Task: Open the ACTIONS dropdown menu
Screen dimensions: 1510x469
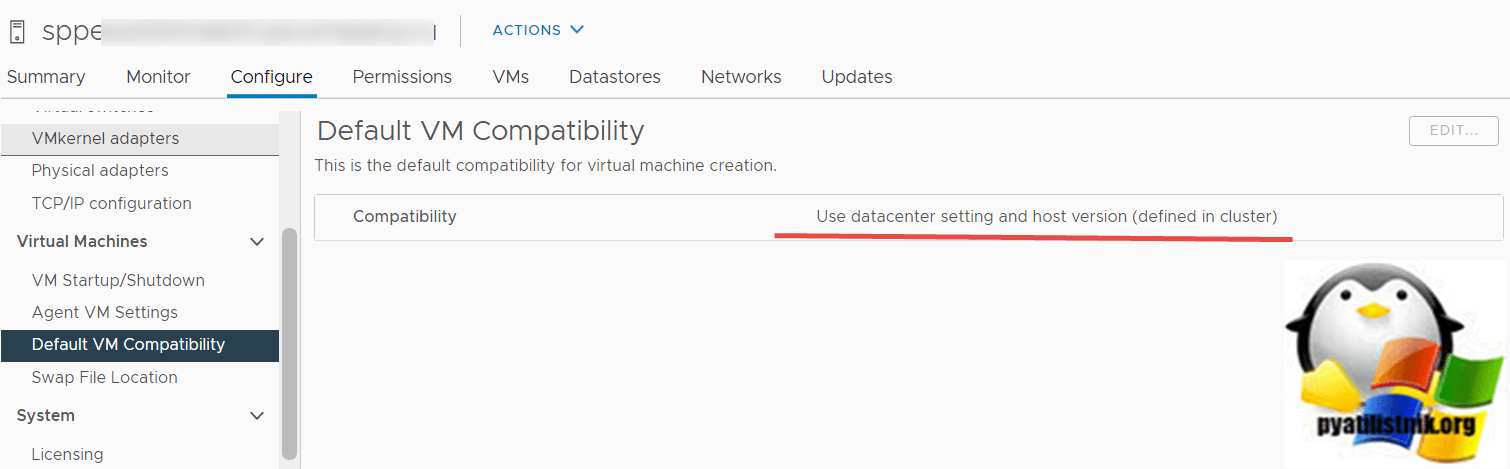Action: pos(538,30)
